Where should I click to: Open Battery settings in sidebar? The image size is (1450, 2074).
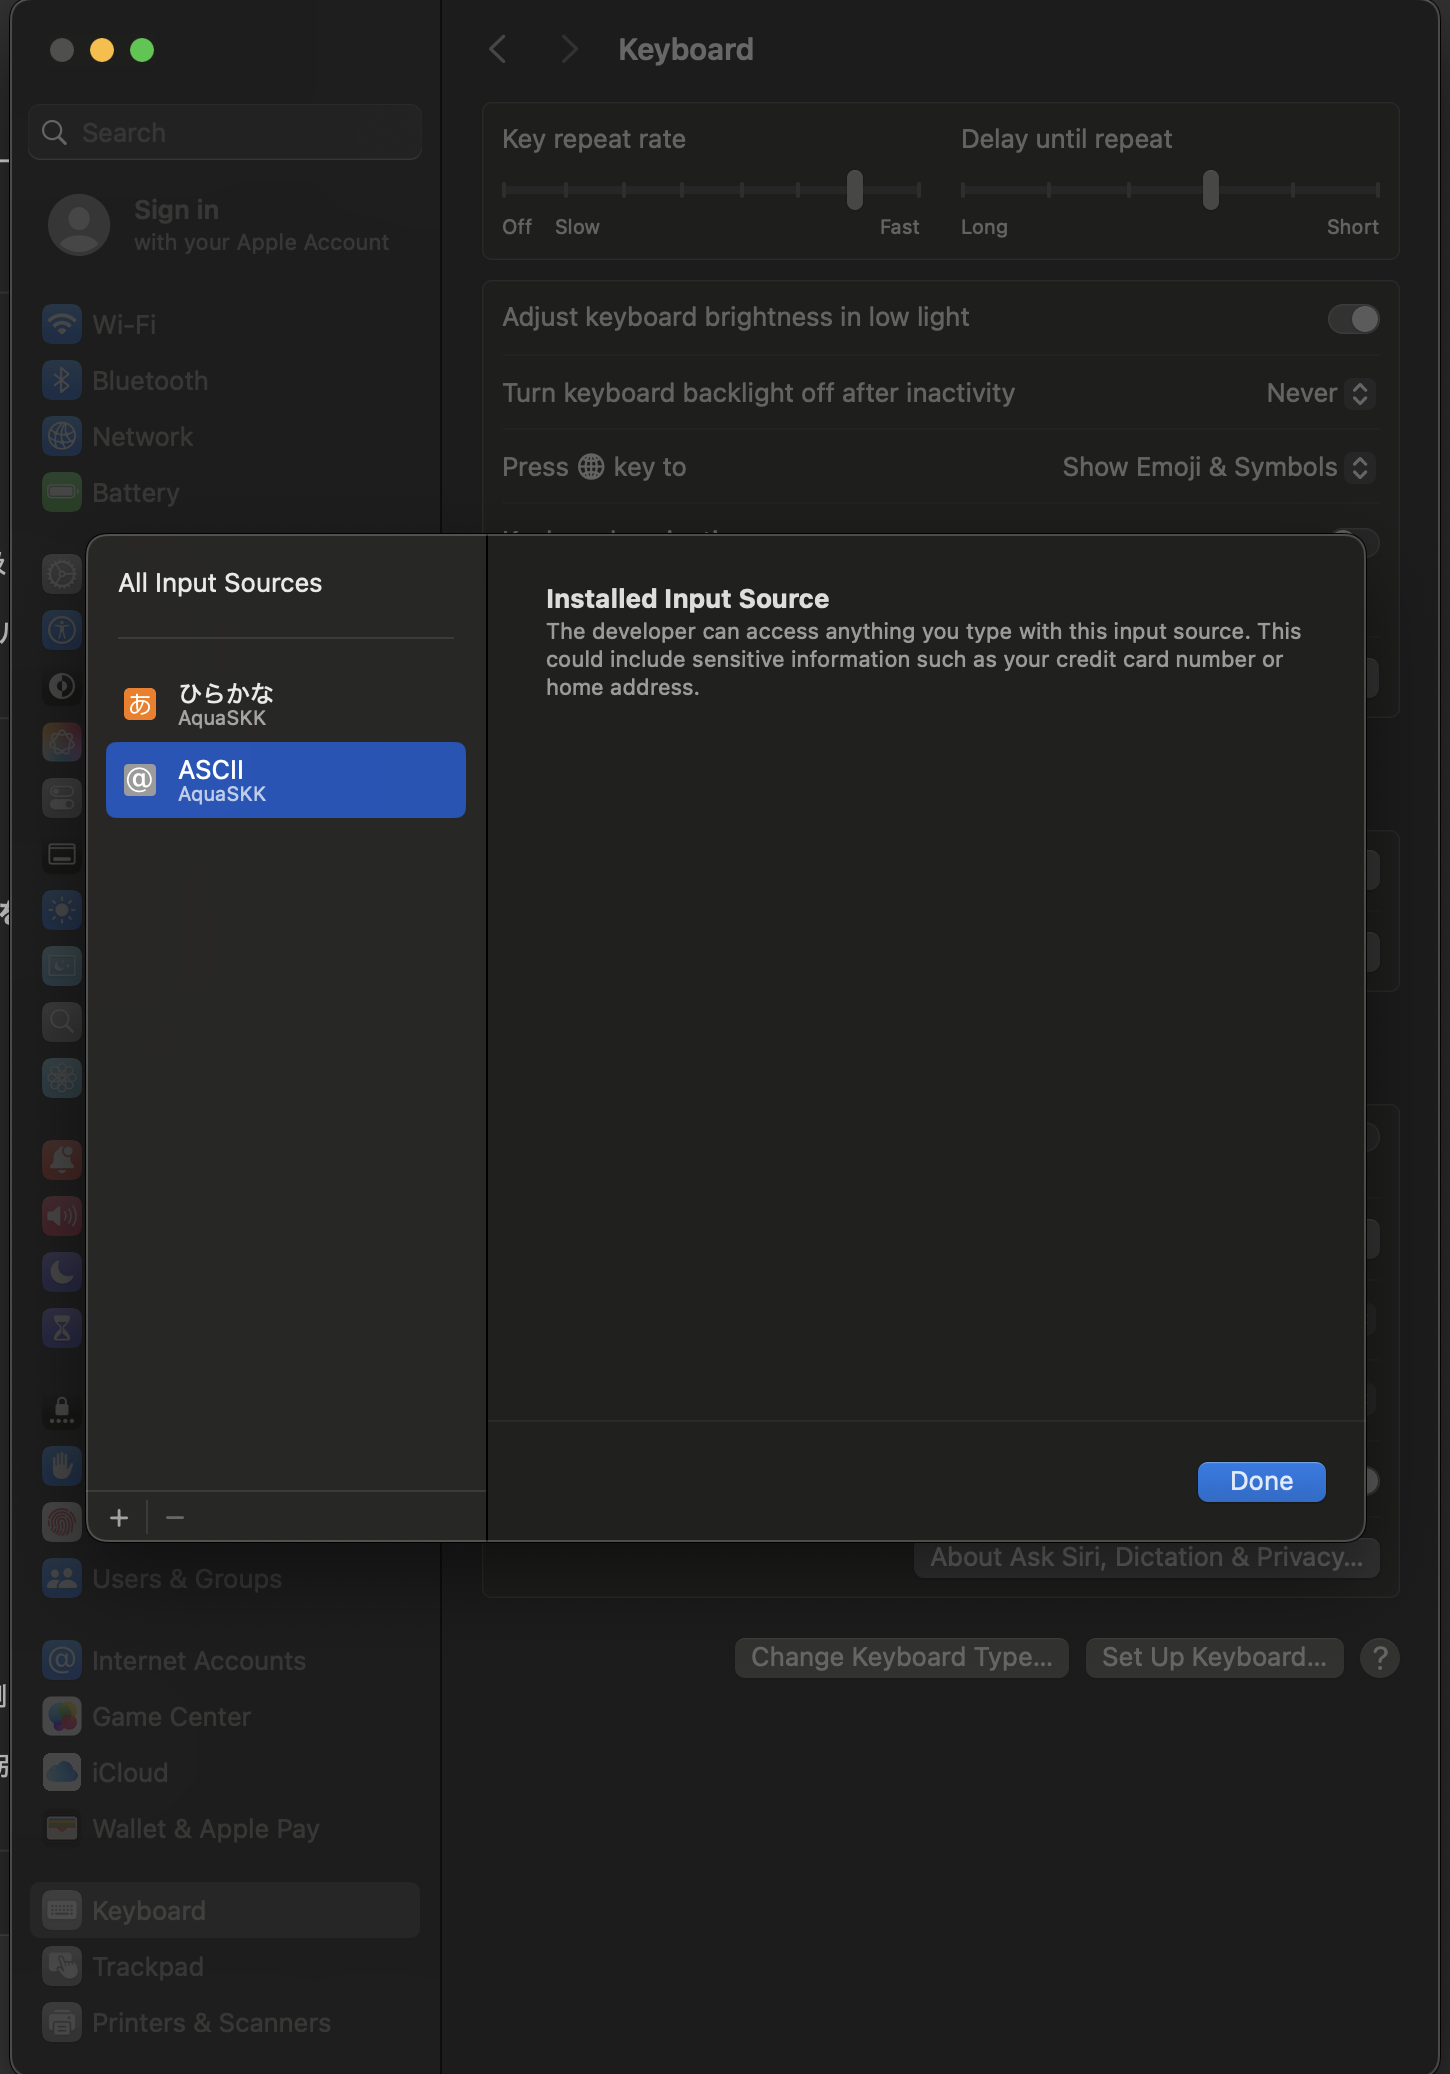tap(225, 492)
